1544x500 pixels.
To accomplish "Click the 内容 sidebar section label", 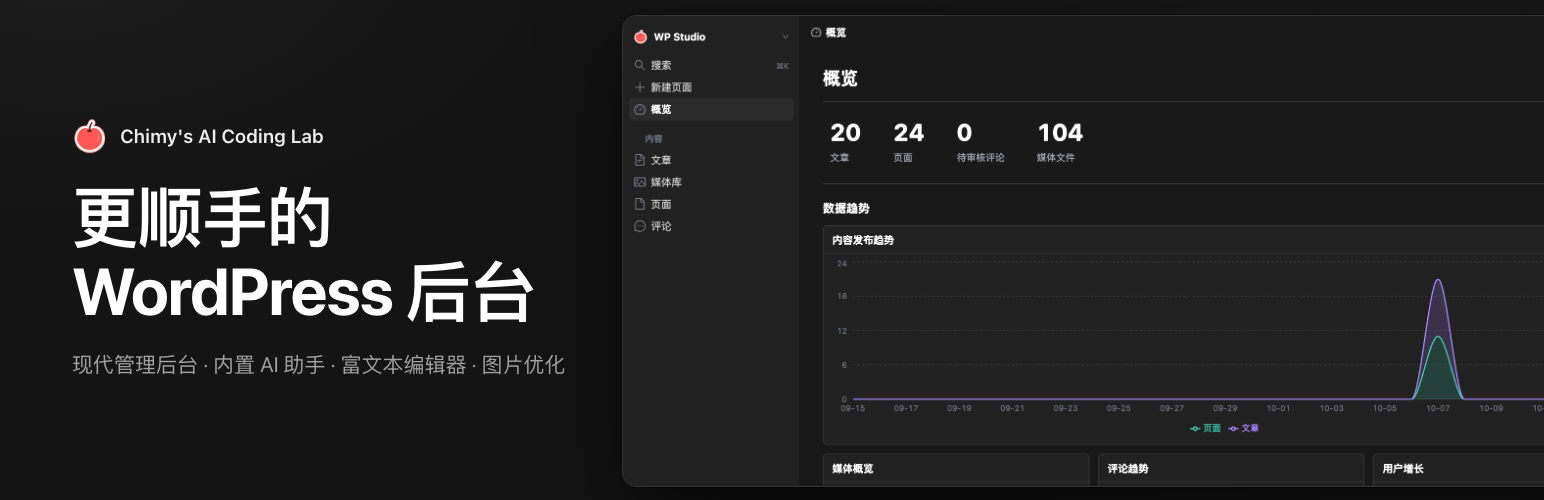I will click(654, 139).
